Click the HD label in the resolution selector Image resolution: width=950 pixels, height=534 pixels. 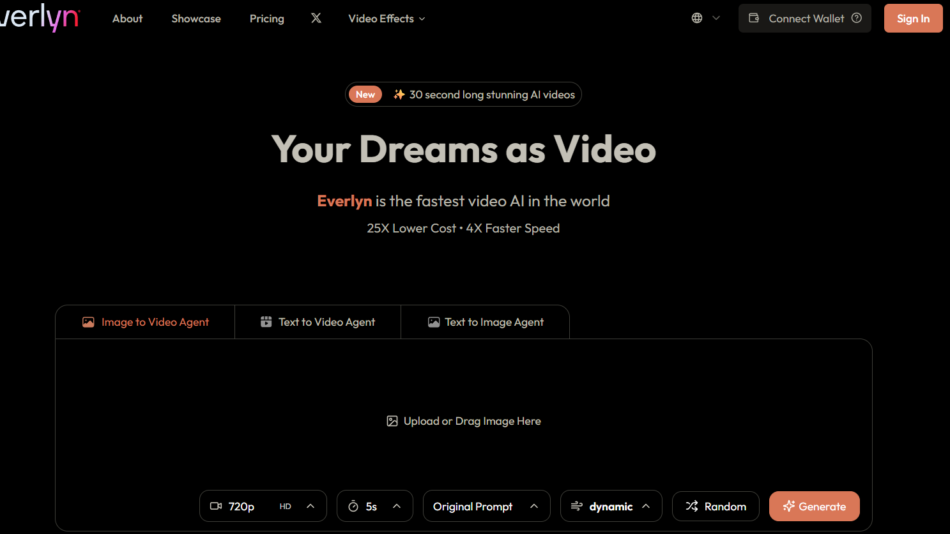[285, 506]
